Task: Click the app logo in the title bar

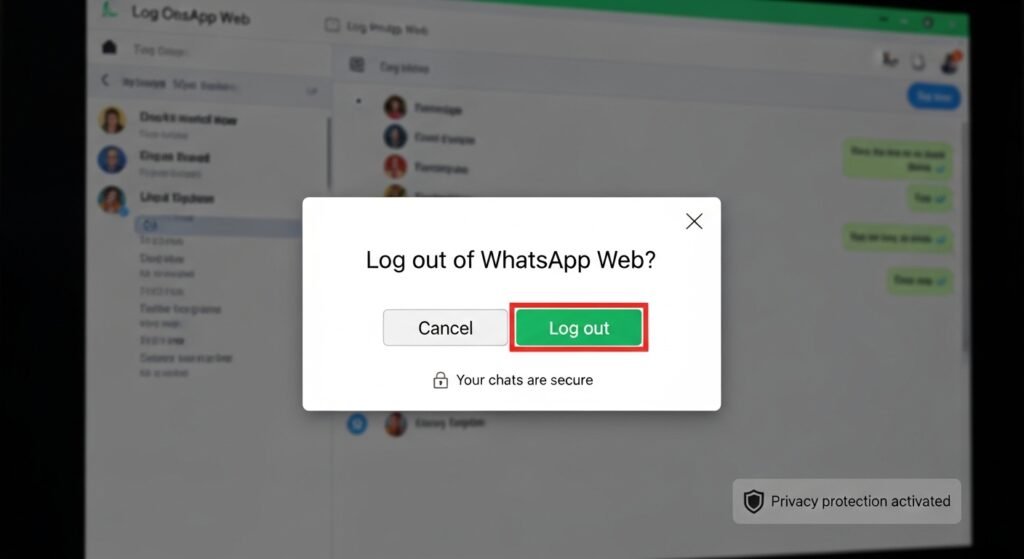Action: pyautogui.click(x=110, y=10)
